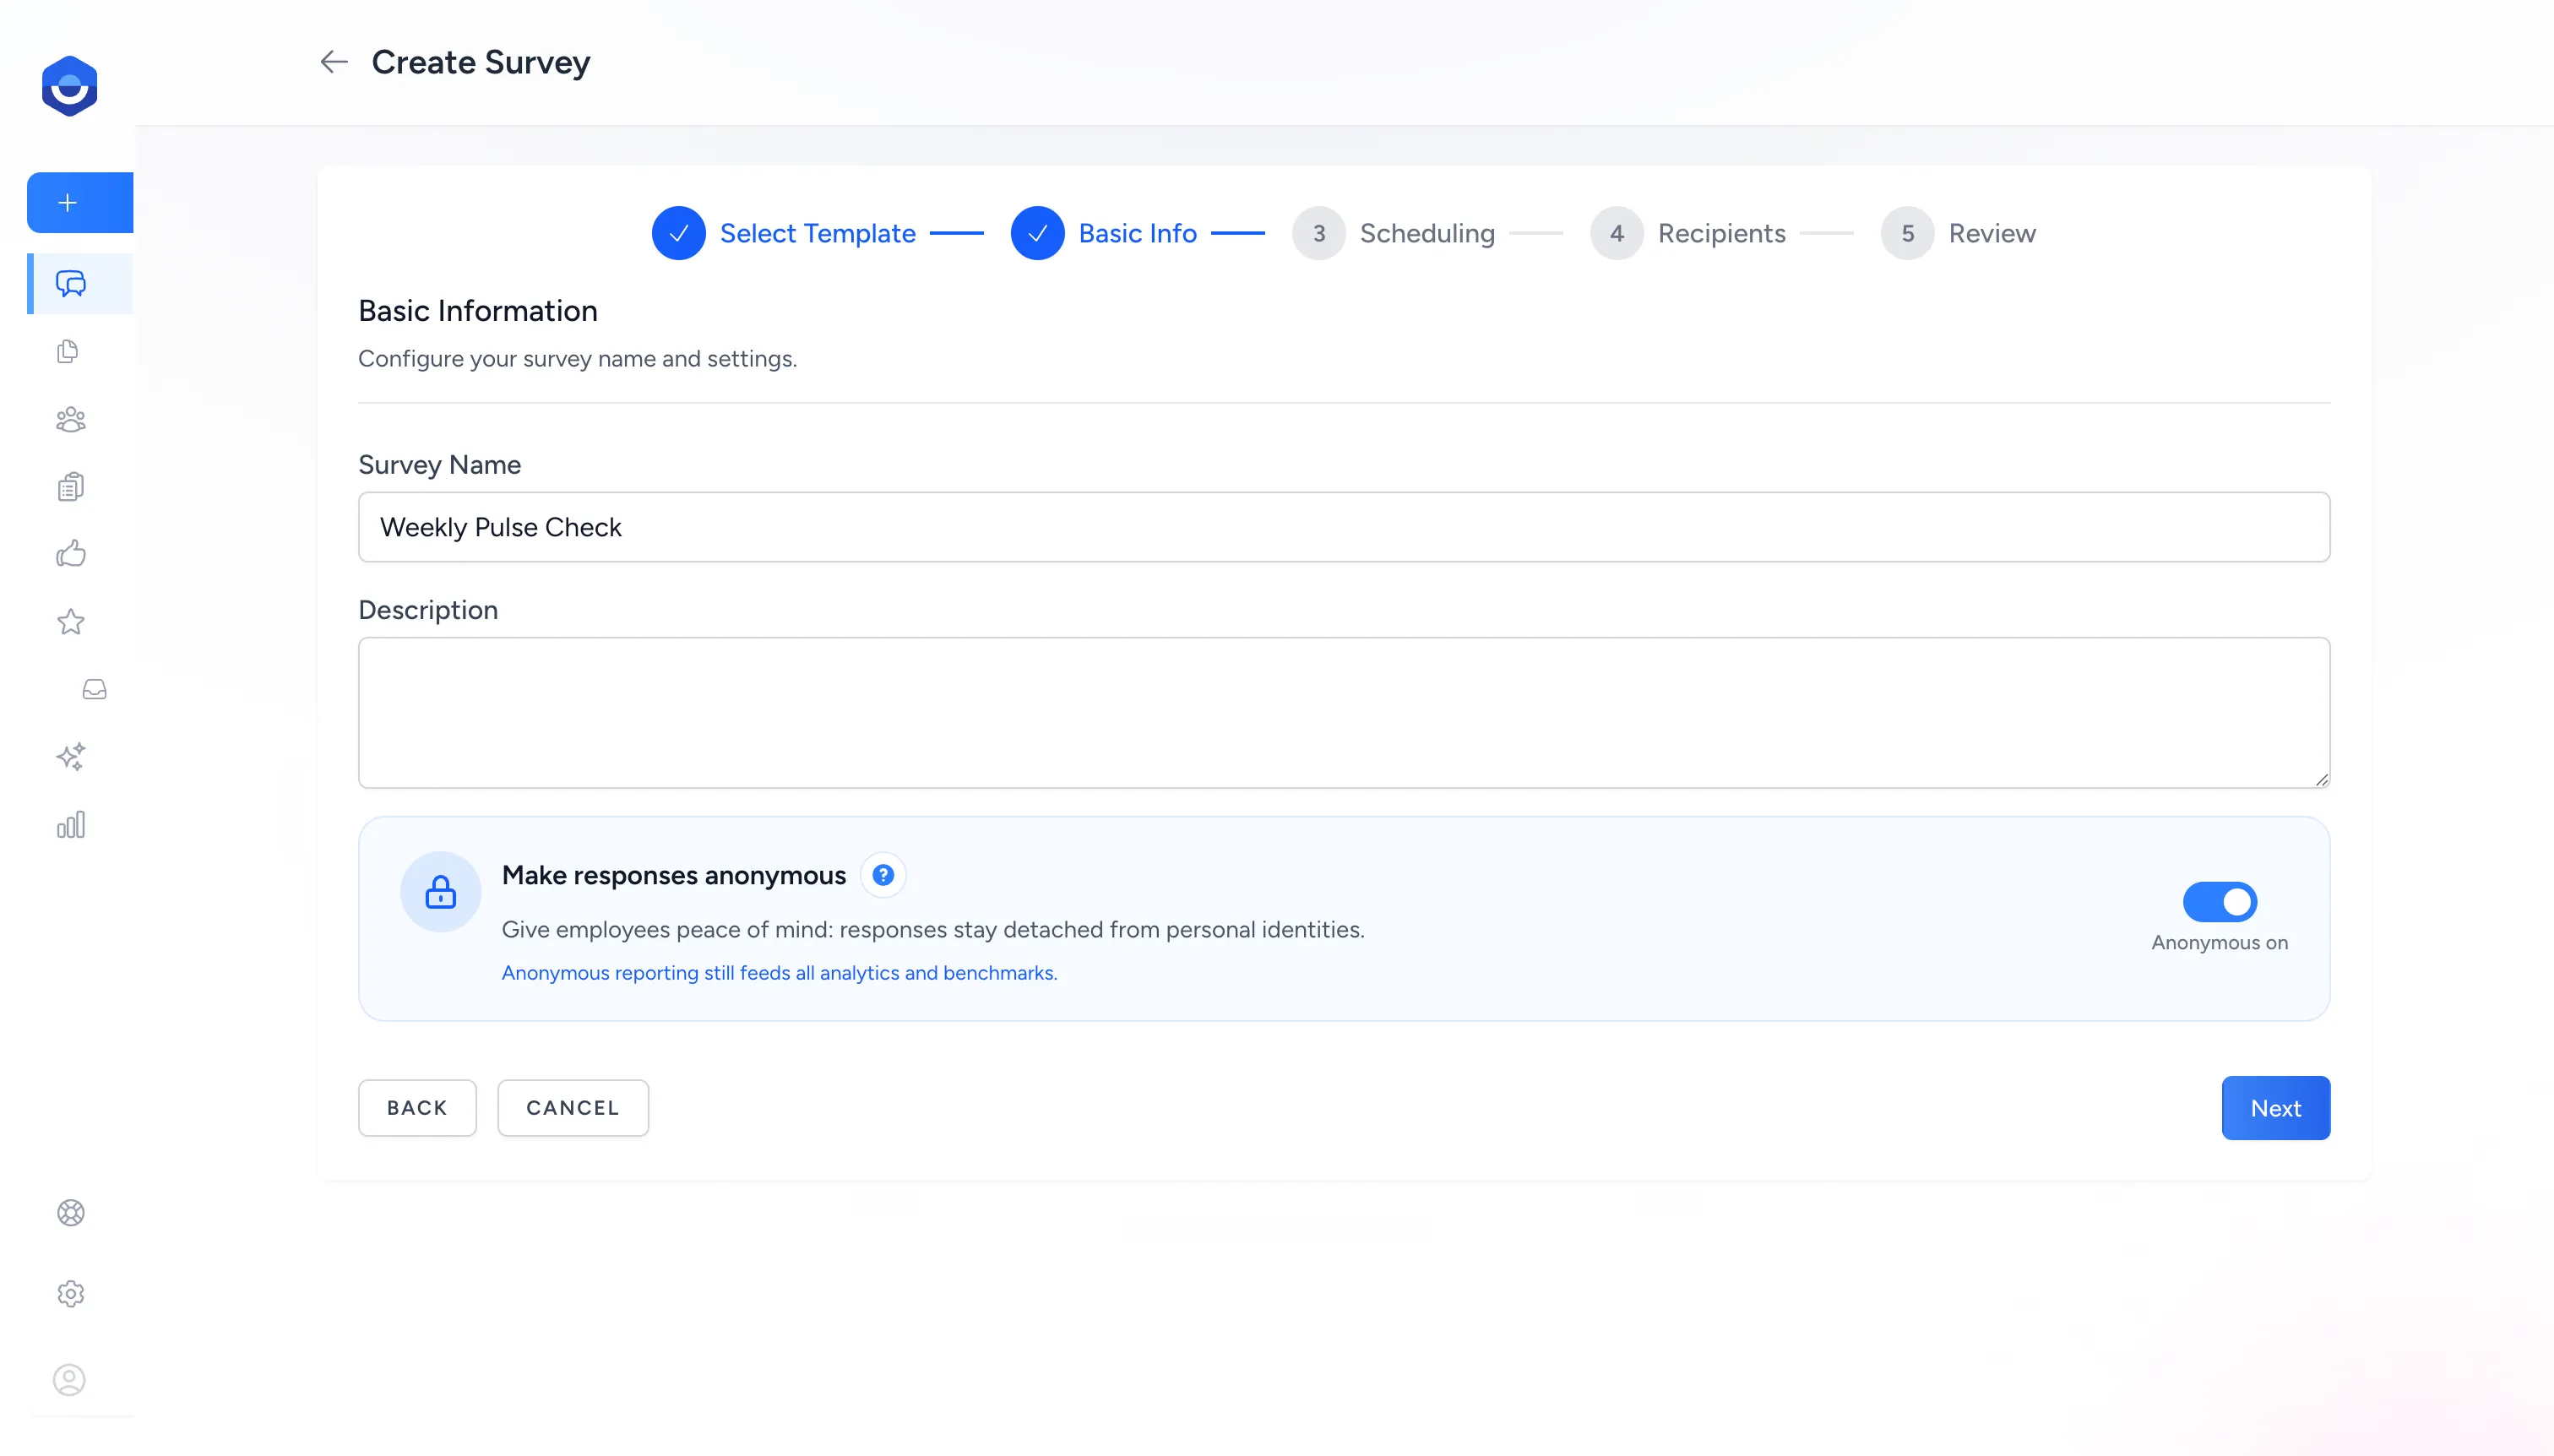Create a new item with the plus icon
This screenshot has height=1456, width=2554.
(67, 202)
